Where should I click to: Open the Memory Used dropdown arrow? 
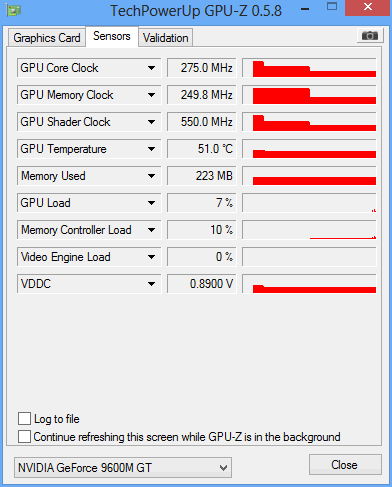tap(151, 176)
